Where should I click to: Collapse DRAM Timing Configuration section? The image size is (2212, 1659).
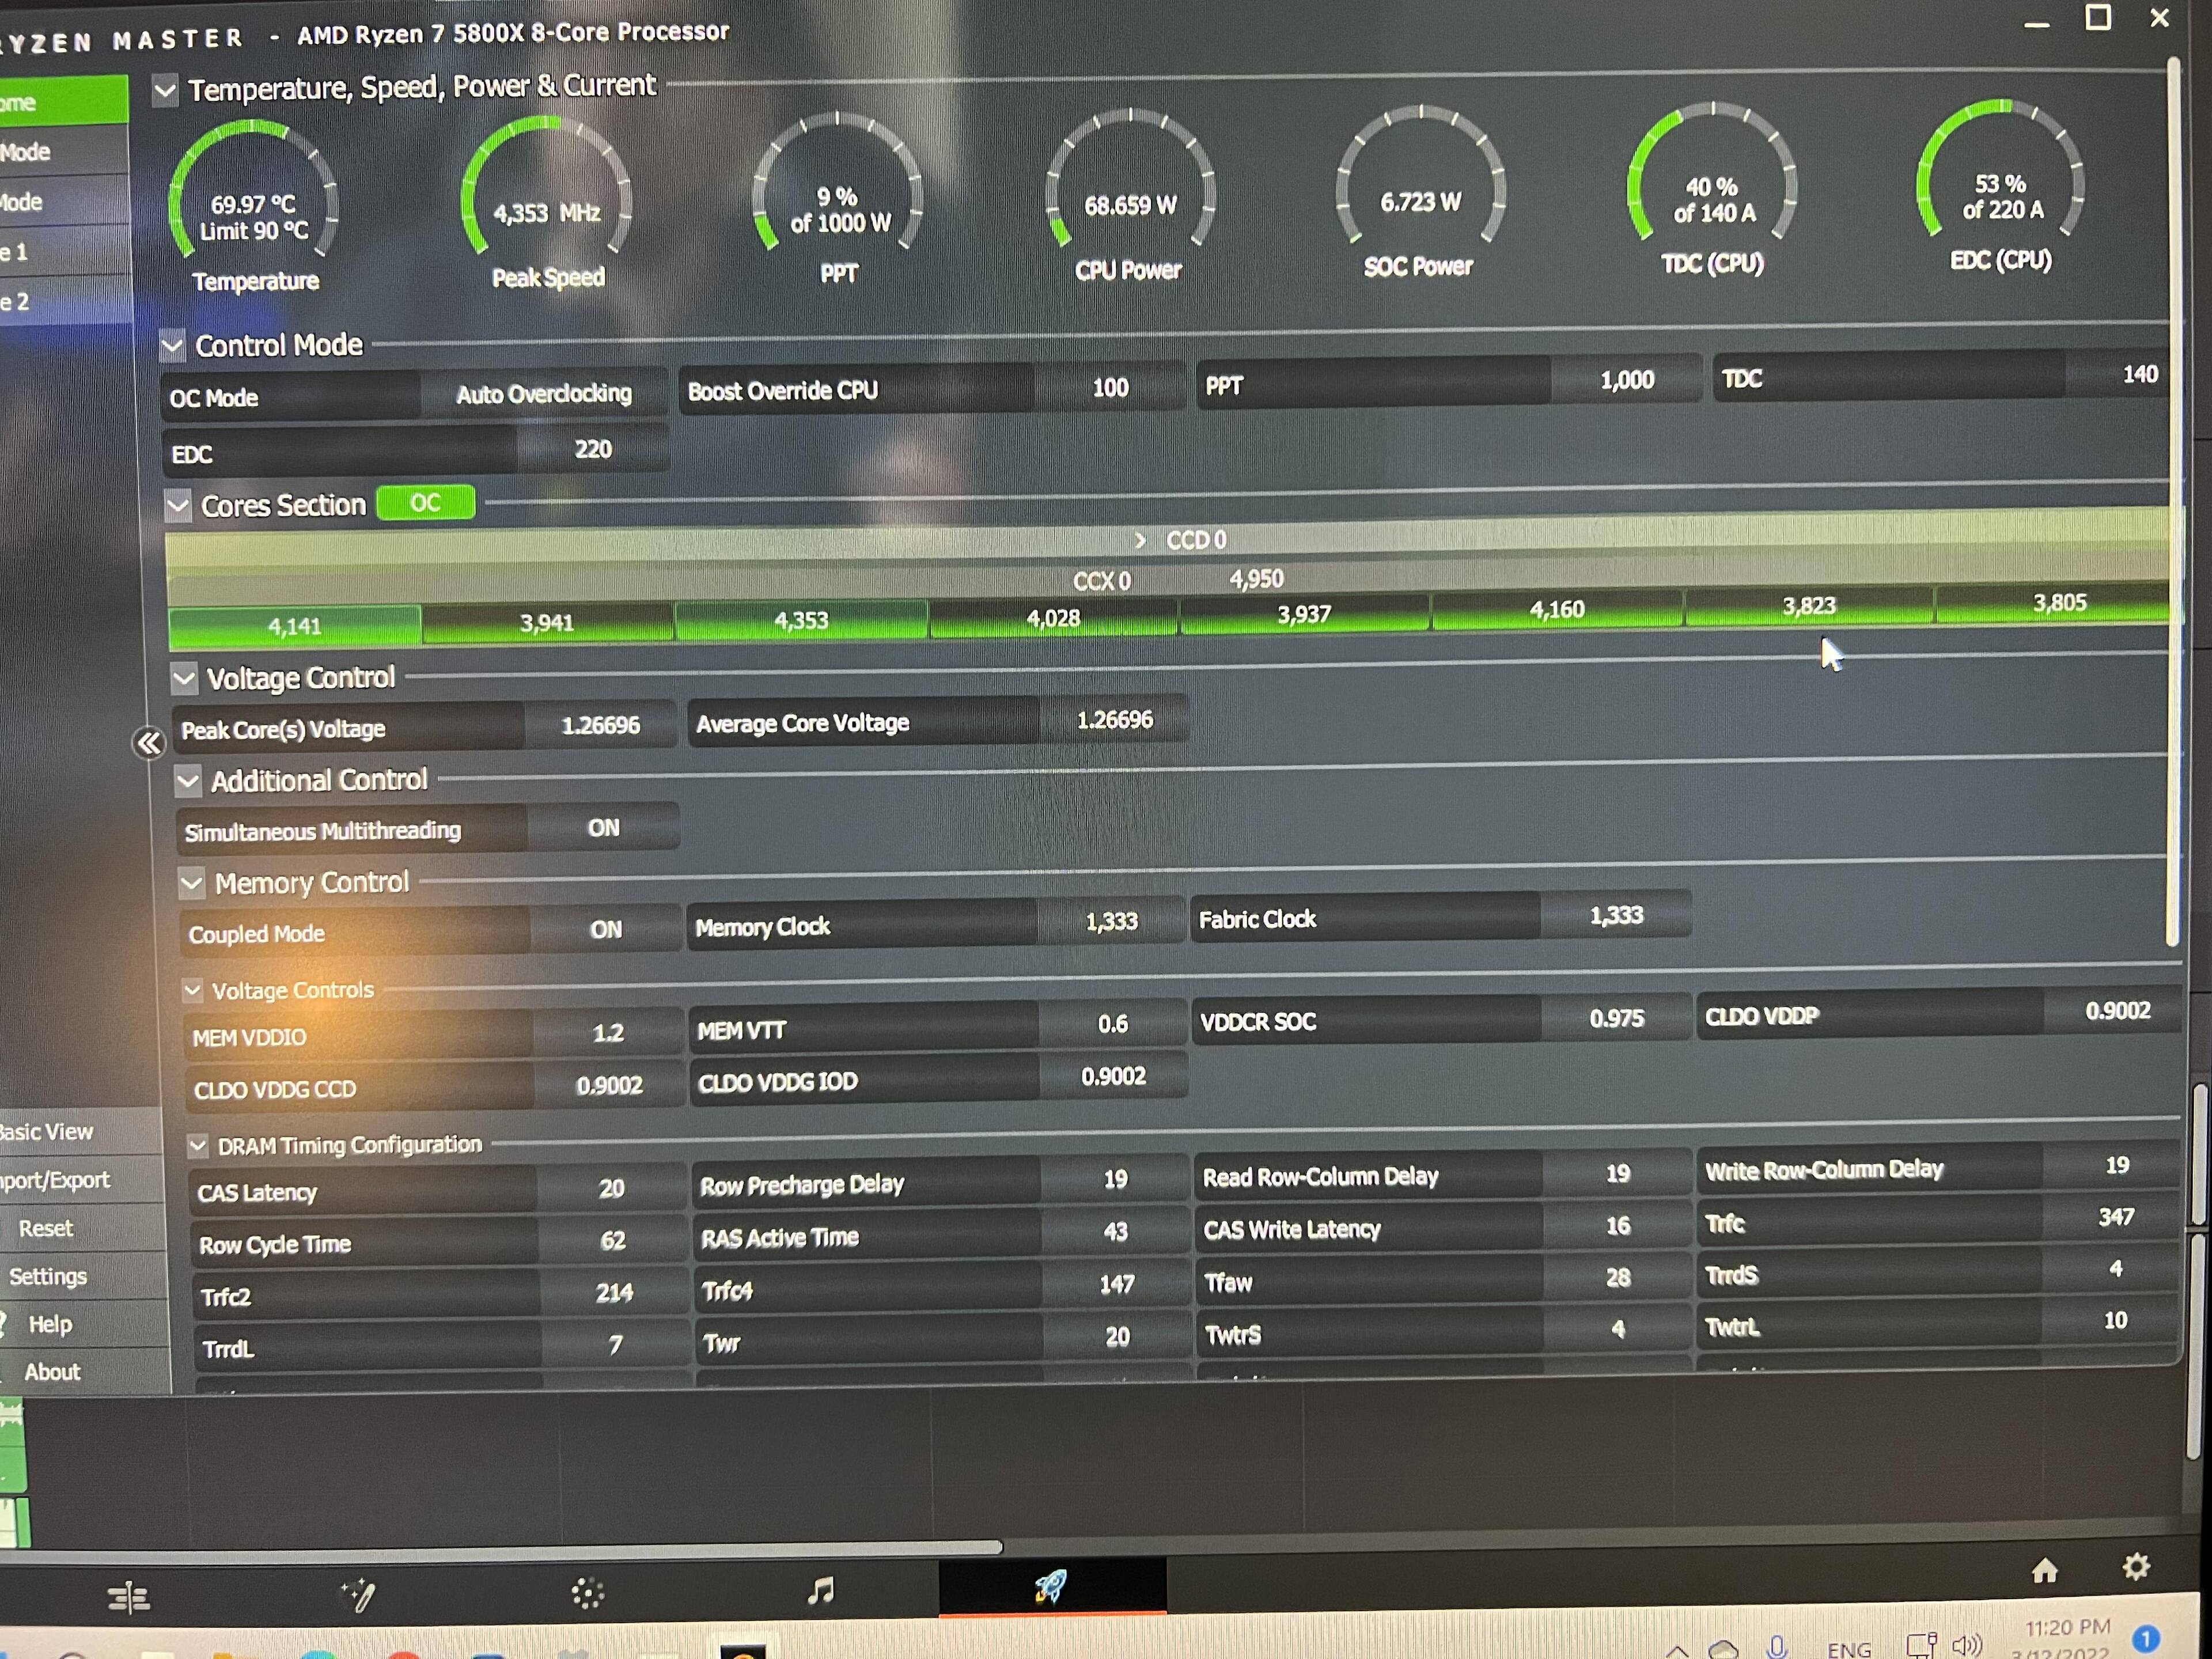point(198,1146)
